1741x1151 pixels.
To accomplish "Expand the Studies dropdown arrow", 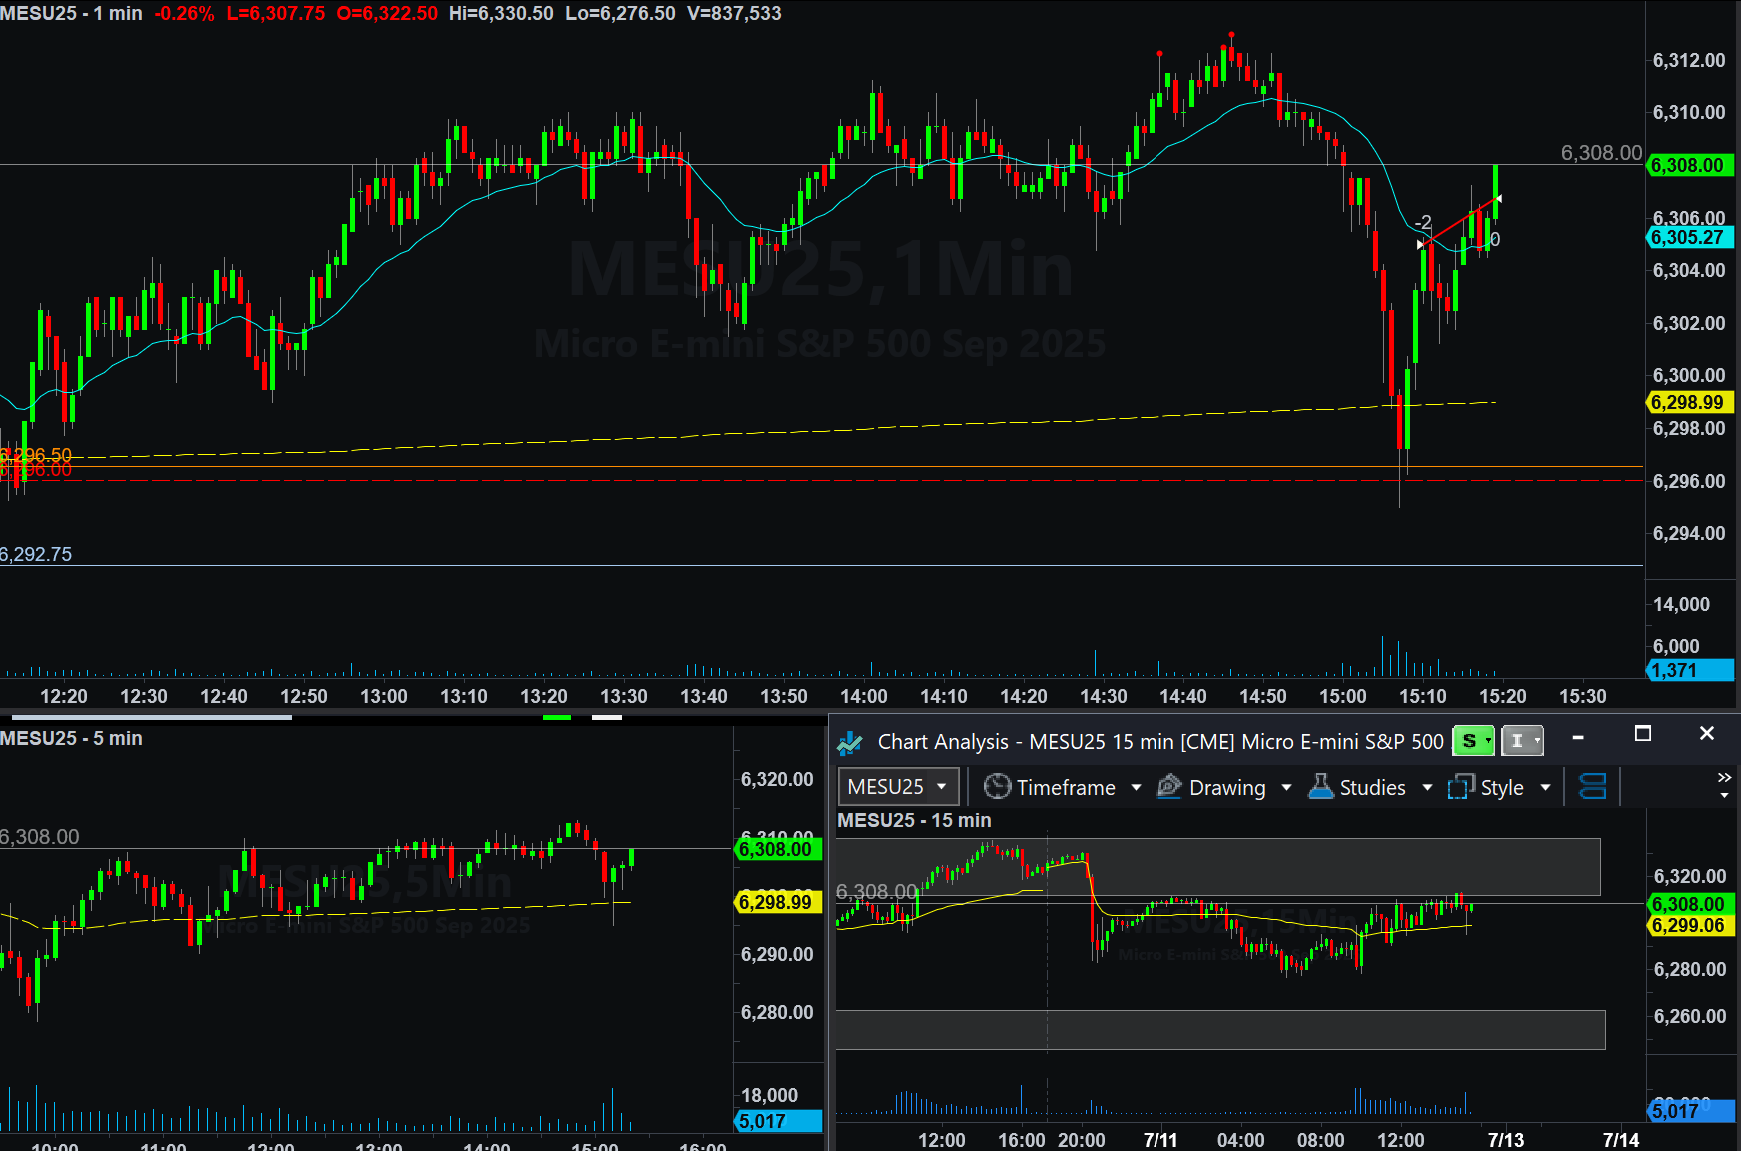I will 1427,788.
